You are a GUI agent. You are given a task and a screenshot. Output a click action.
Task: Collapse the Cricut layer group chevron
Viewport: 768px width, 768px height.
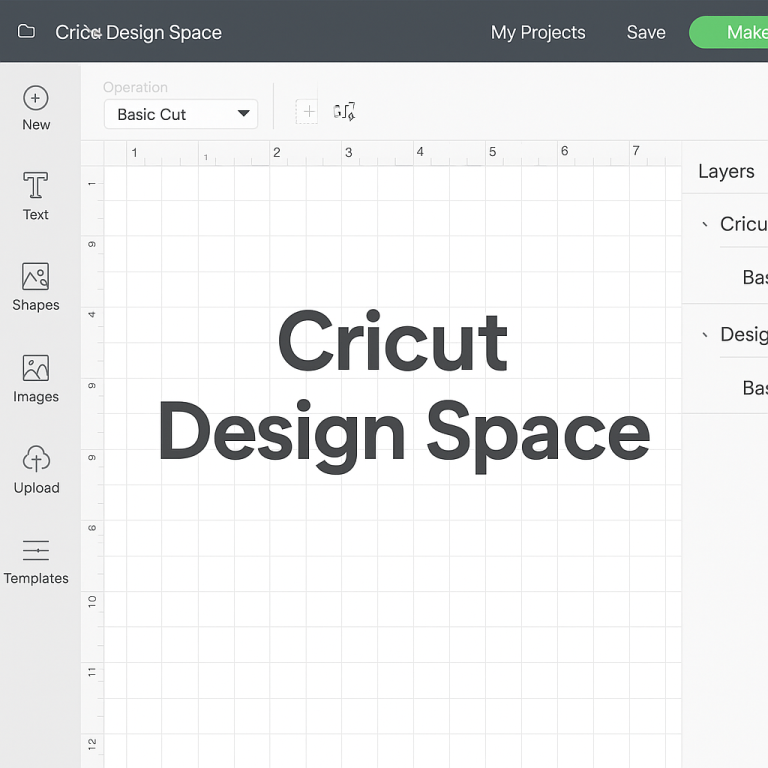pos(705,224)
